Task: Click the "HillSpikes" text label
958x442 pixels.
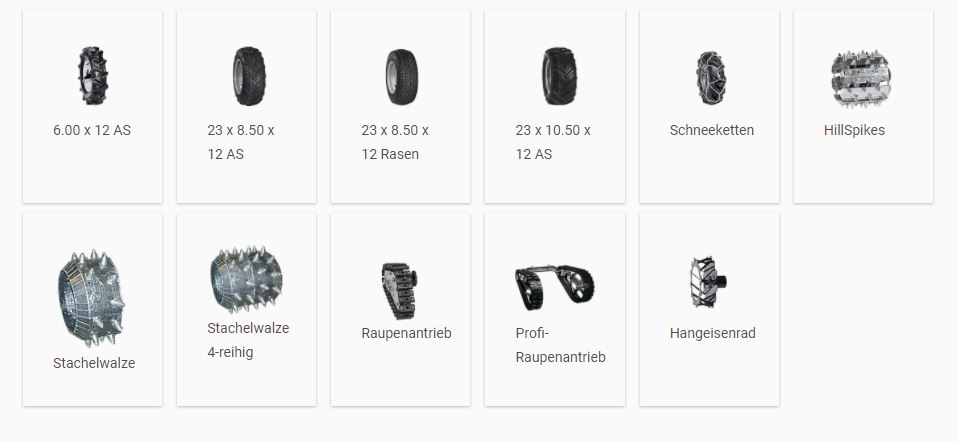Action: click(x=854, y=130)
